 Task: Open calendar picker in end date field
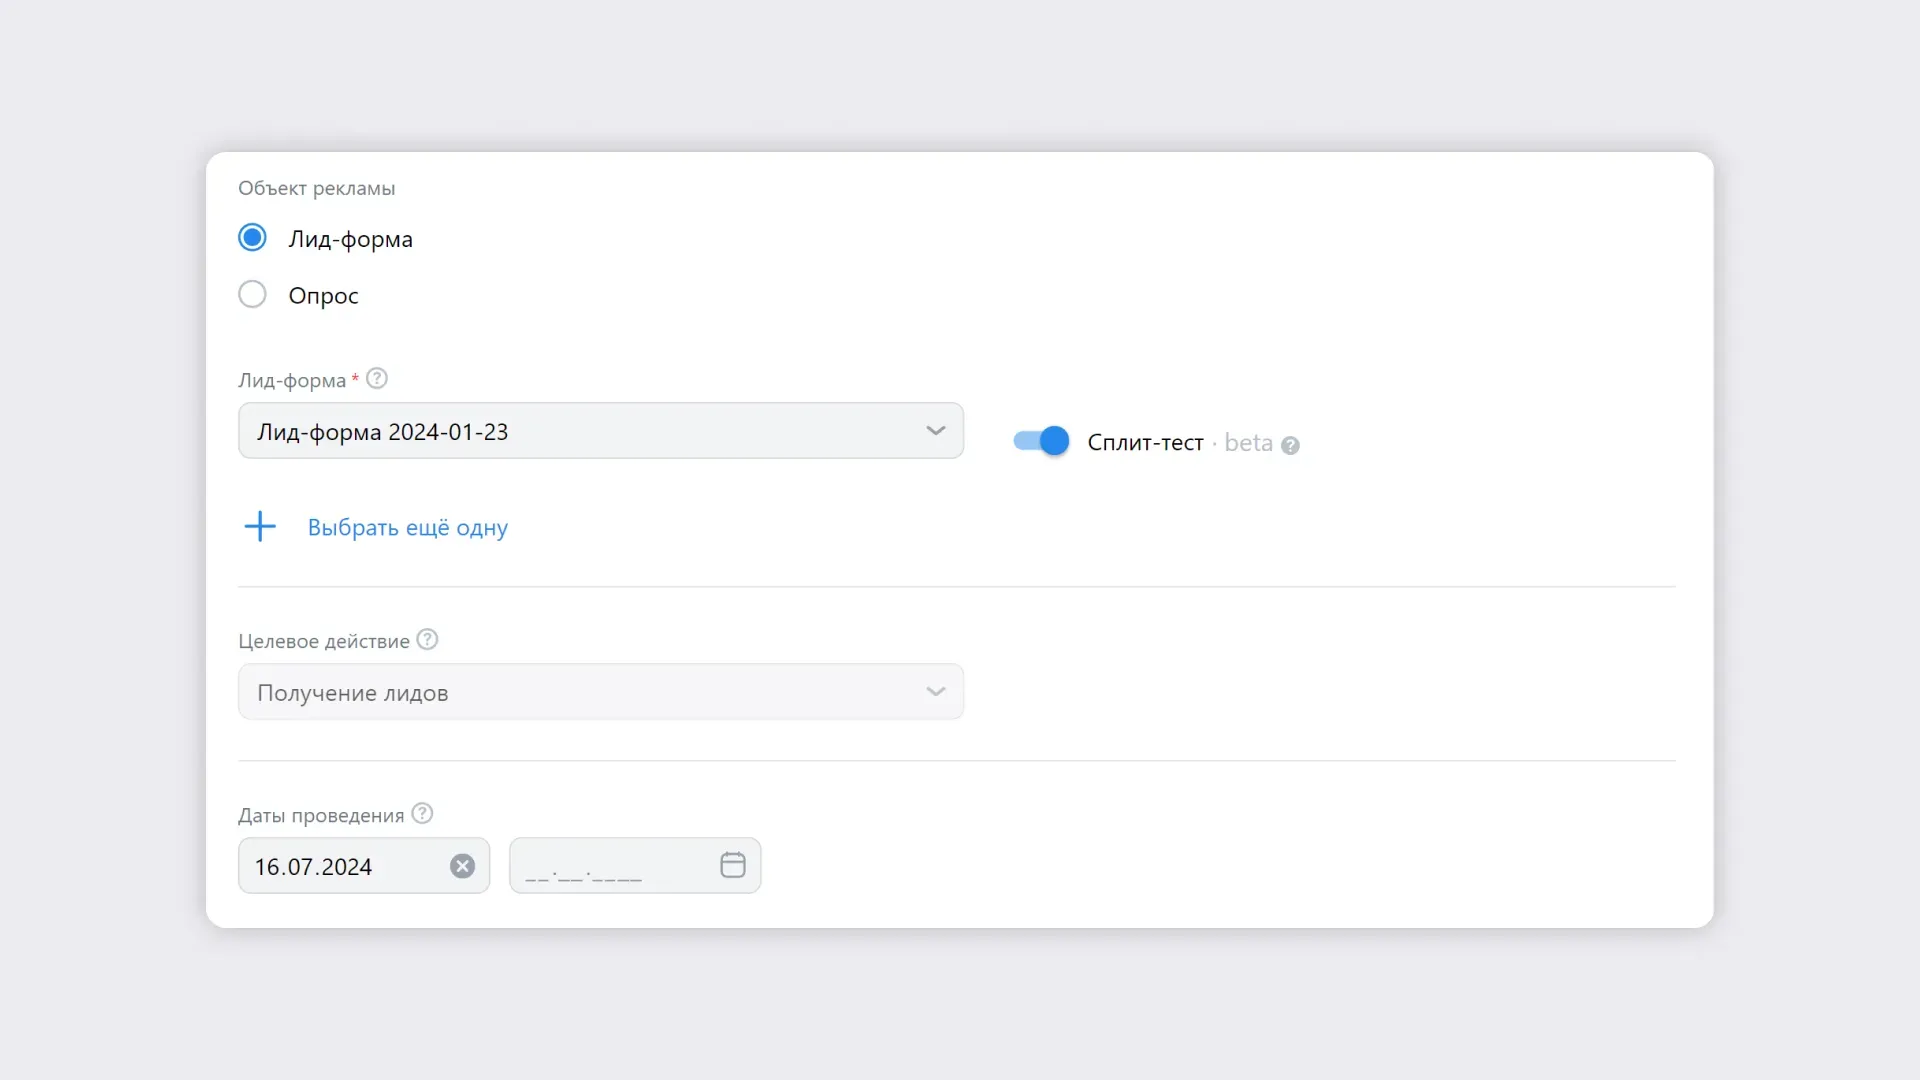732,865
